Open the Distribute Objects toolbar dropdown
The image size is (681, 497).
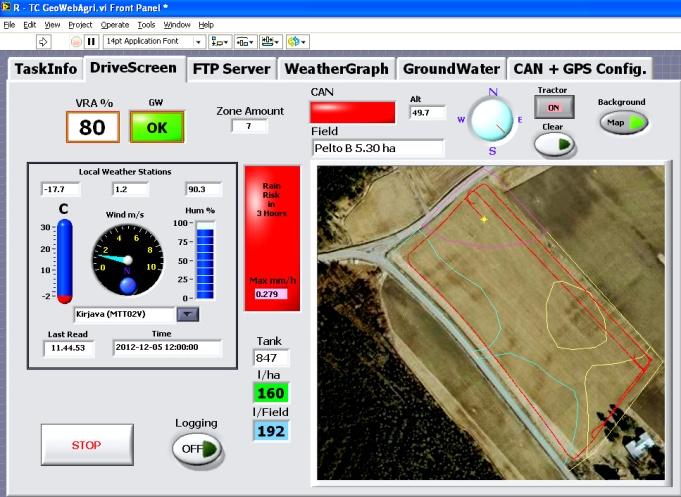(x=246, y=42)
